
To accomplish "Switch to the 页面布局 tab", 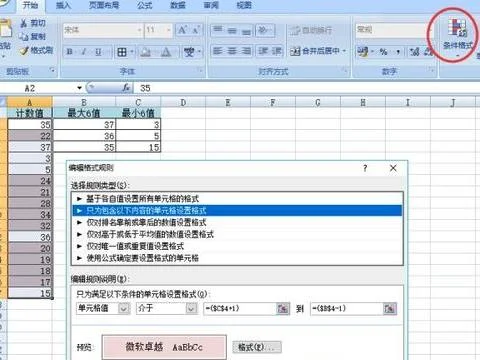I will click(104, 6).
